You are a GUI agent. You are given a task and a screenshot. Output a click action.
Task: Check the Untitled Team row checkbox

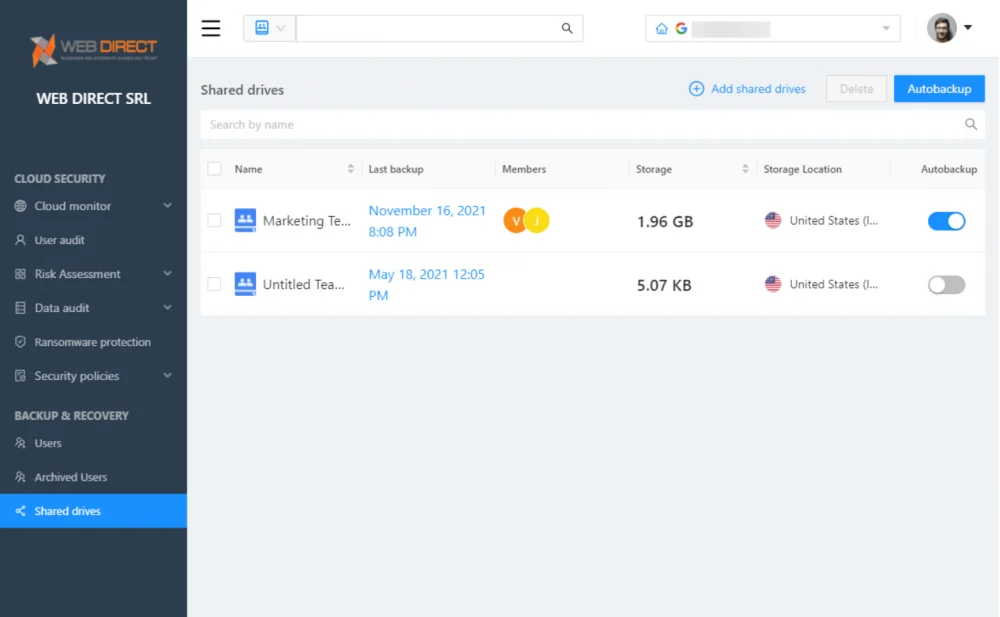214,284
